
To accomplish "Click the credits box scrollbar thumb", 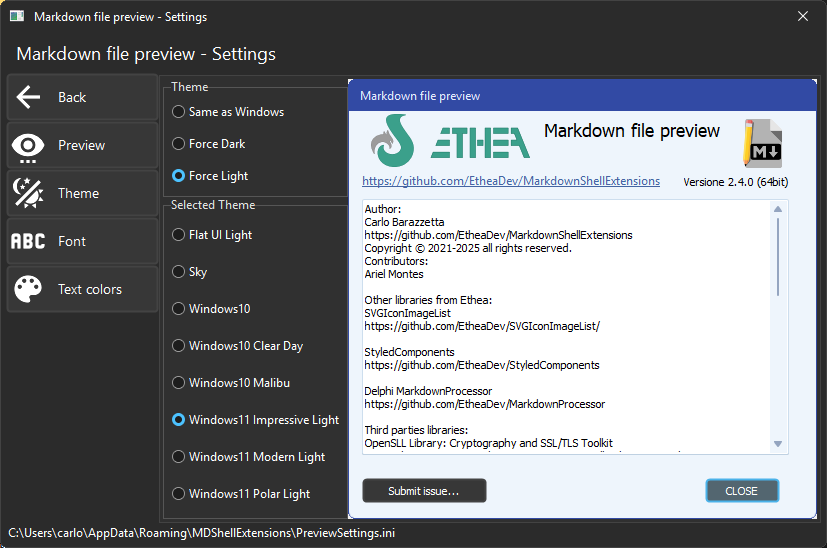I will click(778, 257).
